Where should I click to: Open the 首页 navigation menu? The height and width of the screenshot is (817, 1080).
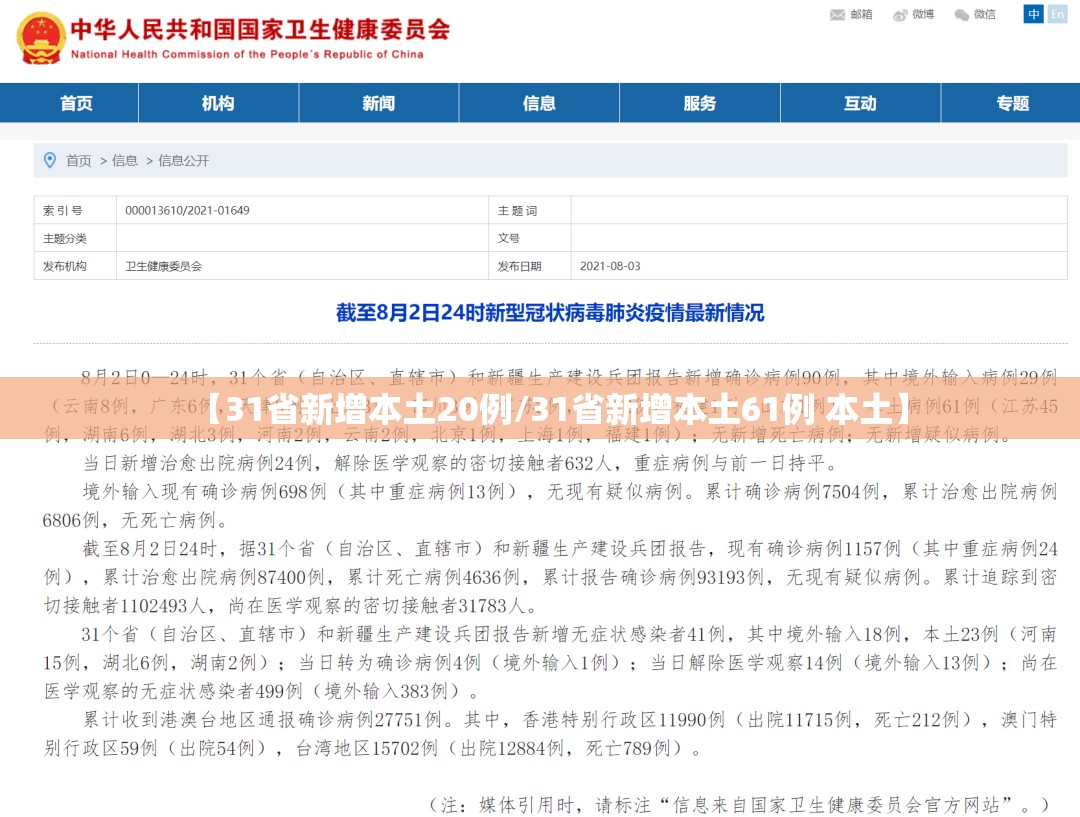pyautogui.click(x=76, y=103)
